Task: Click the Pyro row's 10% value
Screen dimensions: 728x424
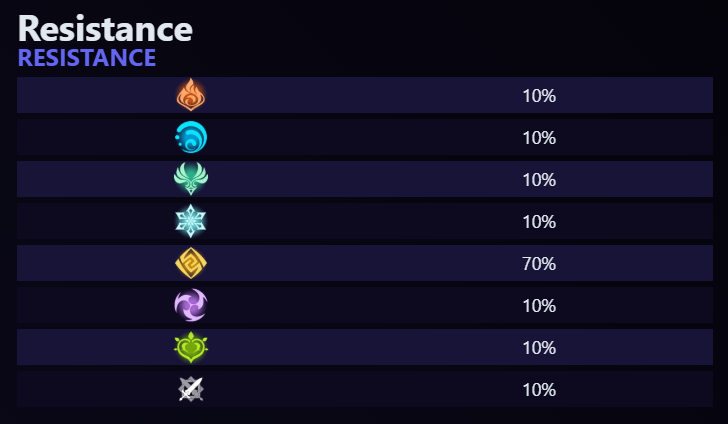Action: pos(538,96)
